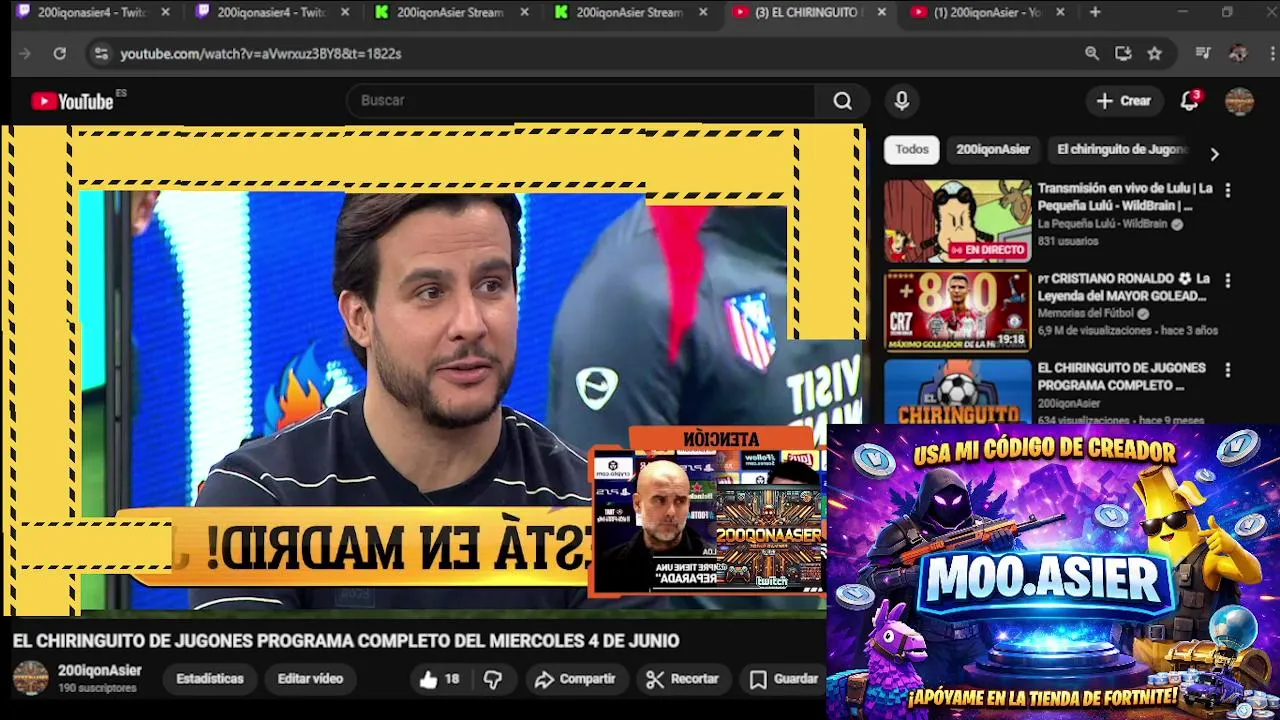This screenshot has height=720, width=1280.
Task: Switch to first 200iqonasier4 Twitch tab
Action: (93, 12)
